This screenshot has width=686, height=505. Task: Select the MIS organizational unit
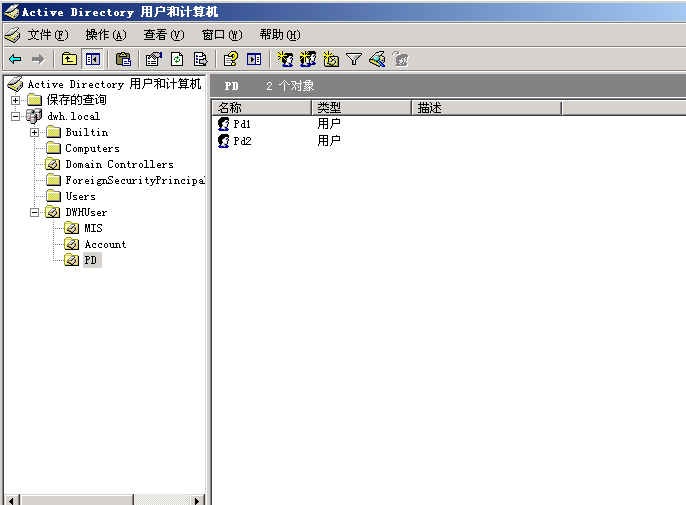[93, 228]
